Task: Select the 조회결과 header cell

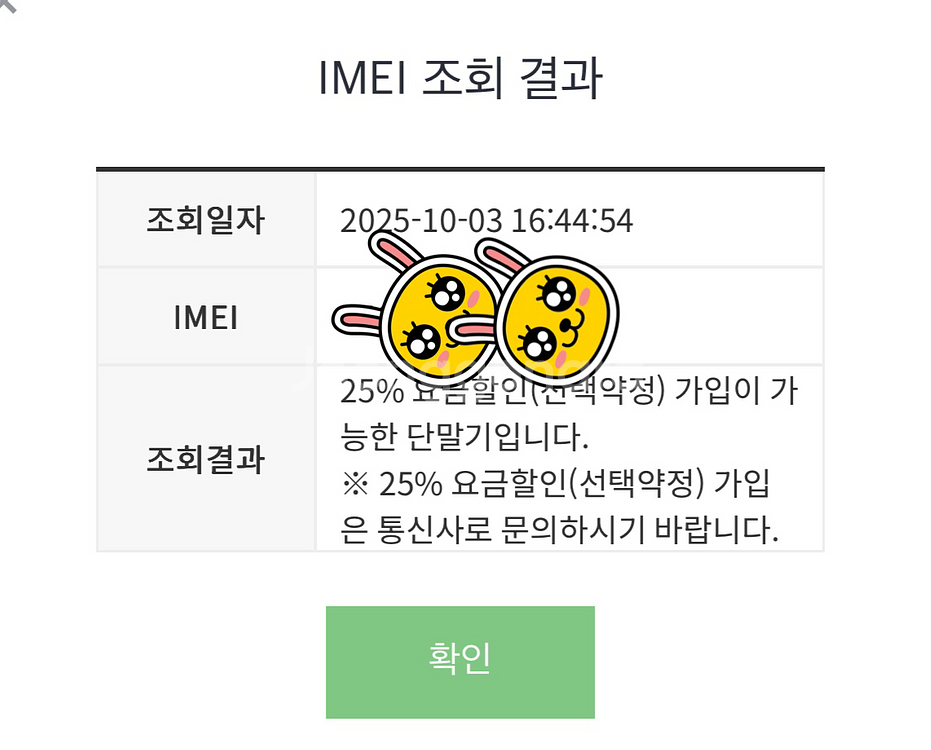Action: pyautogui.click(x=206, y=459)
